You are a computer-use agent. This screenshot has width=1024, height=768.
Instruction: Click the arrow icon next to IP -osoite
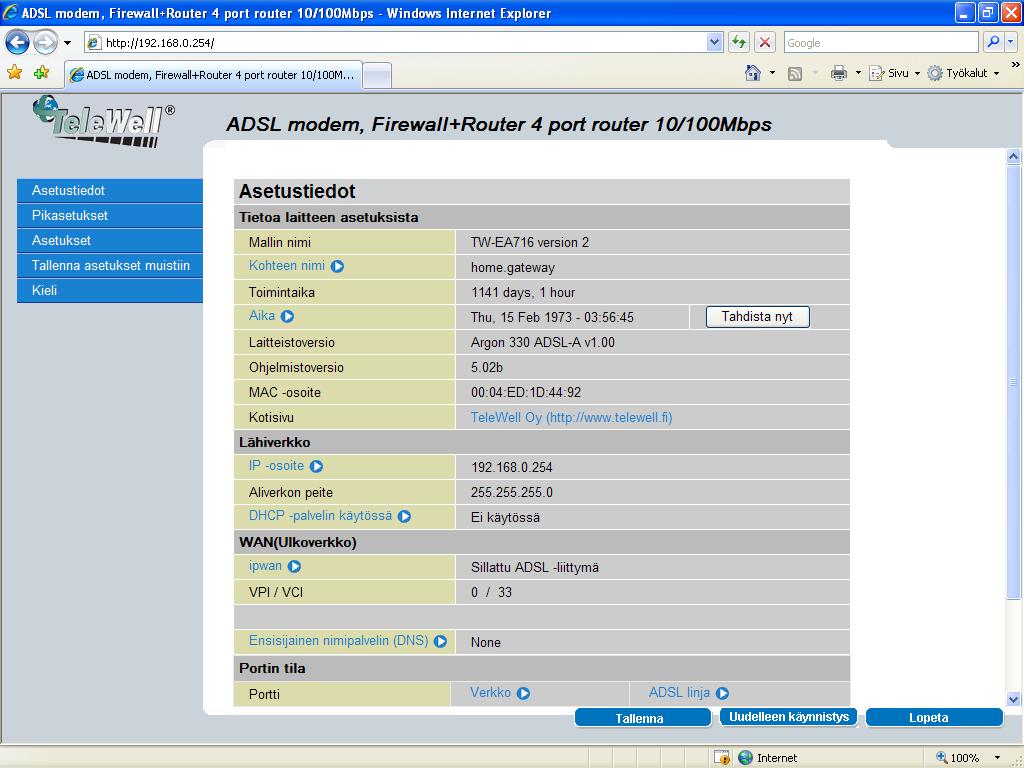point(316,467)
